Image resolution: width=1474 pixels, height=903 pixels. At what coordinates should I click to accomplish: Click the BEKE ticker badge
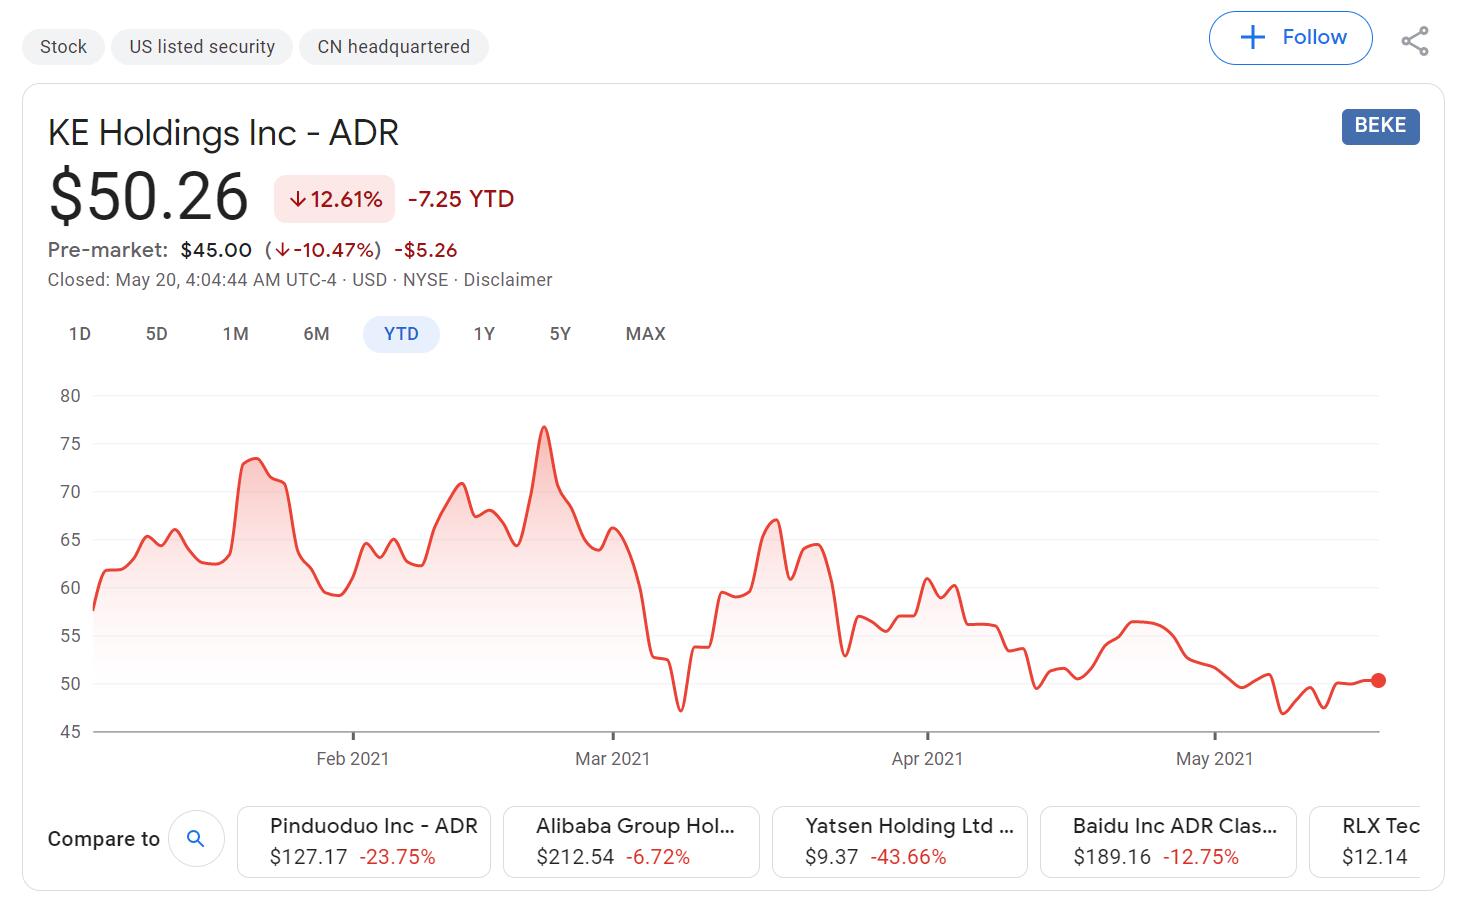1380,126
